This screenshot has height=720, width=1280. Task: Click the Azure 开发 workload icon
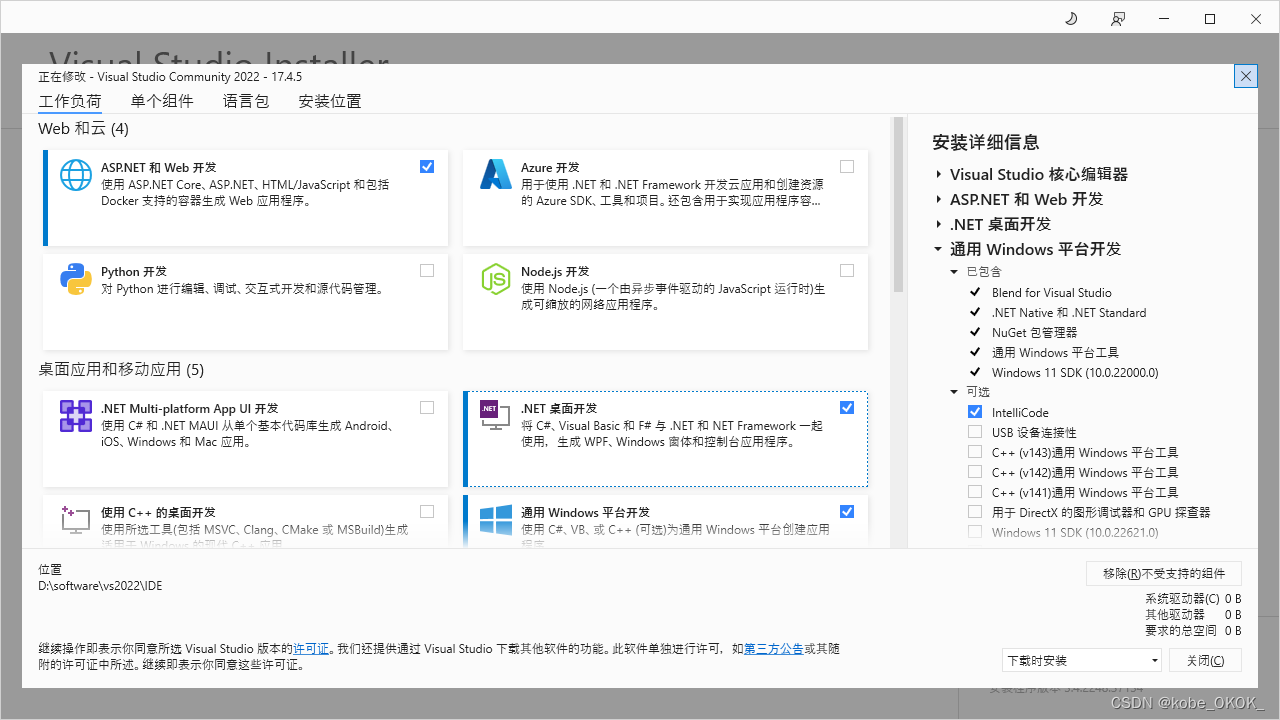(495, 174)
